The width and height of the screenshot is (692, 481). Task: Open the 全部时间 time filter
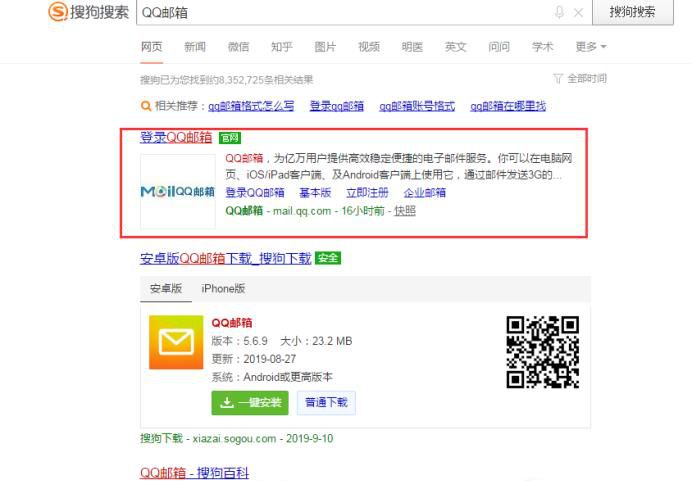(x=580, y=79)
